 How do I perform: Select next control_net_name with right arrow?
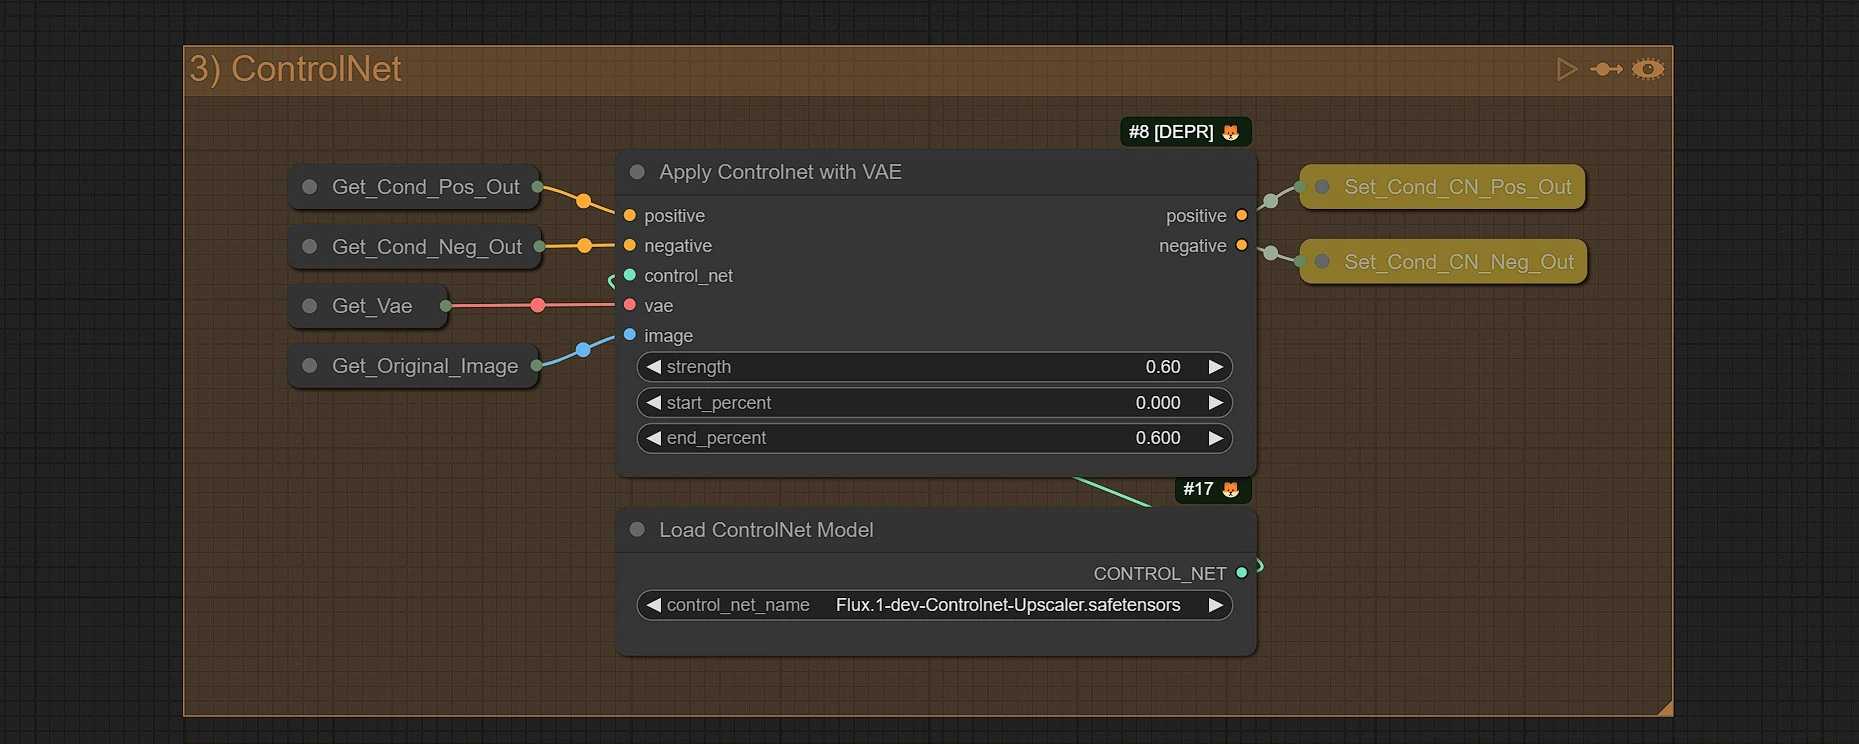(x=1216, y=605)
